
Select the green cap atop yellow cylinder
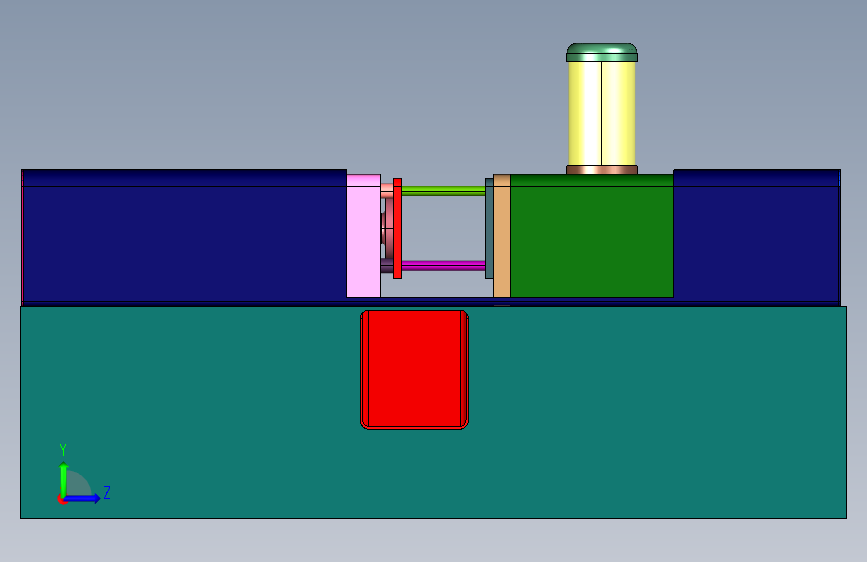pos(602,52)
